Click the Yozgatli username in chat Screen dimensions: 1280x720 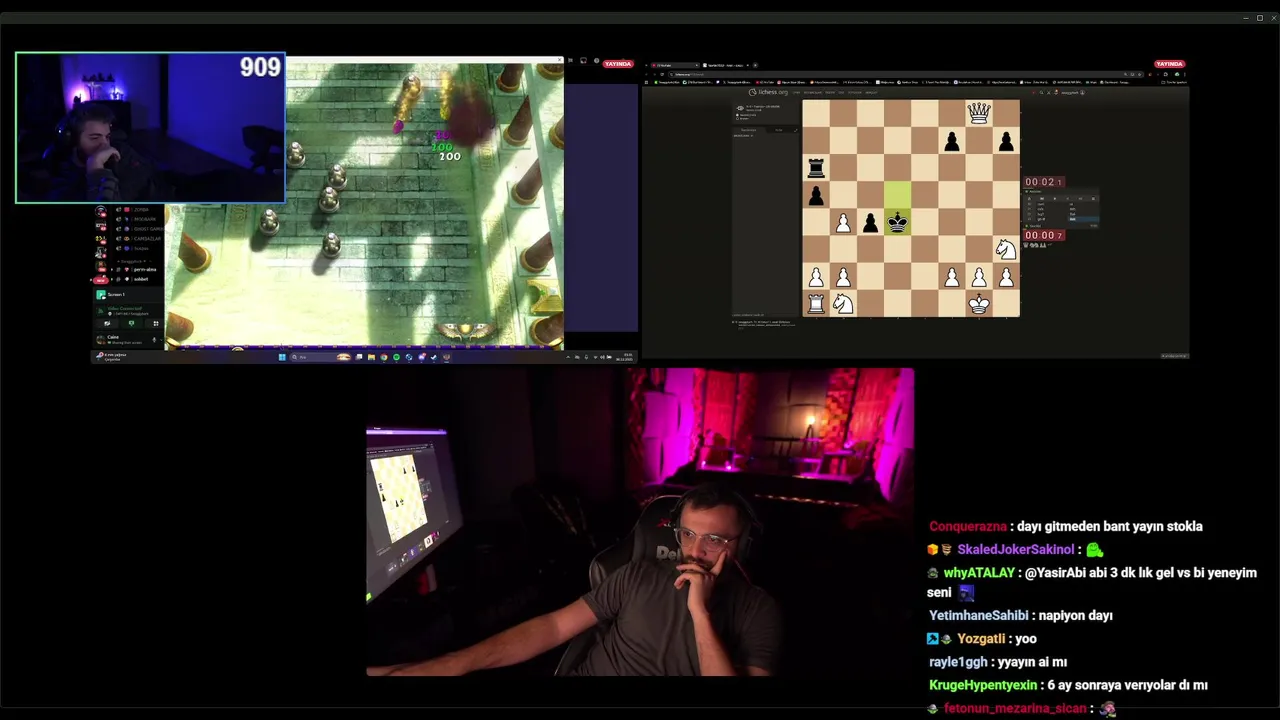pos(980,638)
